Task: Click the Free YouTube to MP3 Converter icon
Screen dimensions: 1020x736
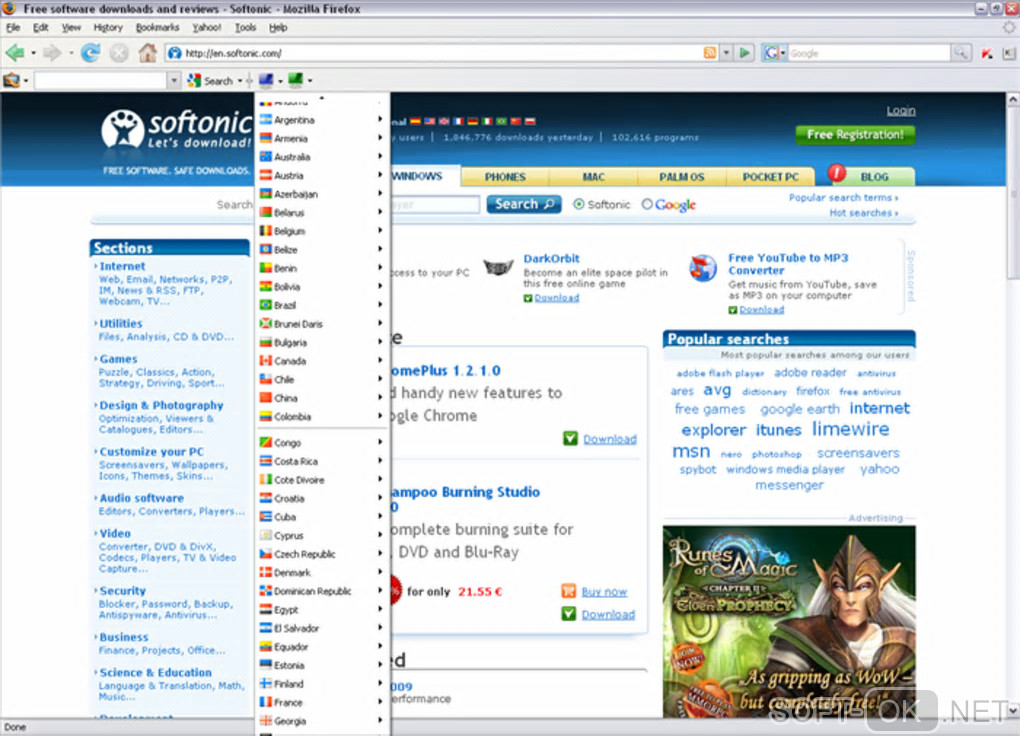Action: pos(703,268)
